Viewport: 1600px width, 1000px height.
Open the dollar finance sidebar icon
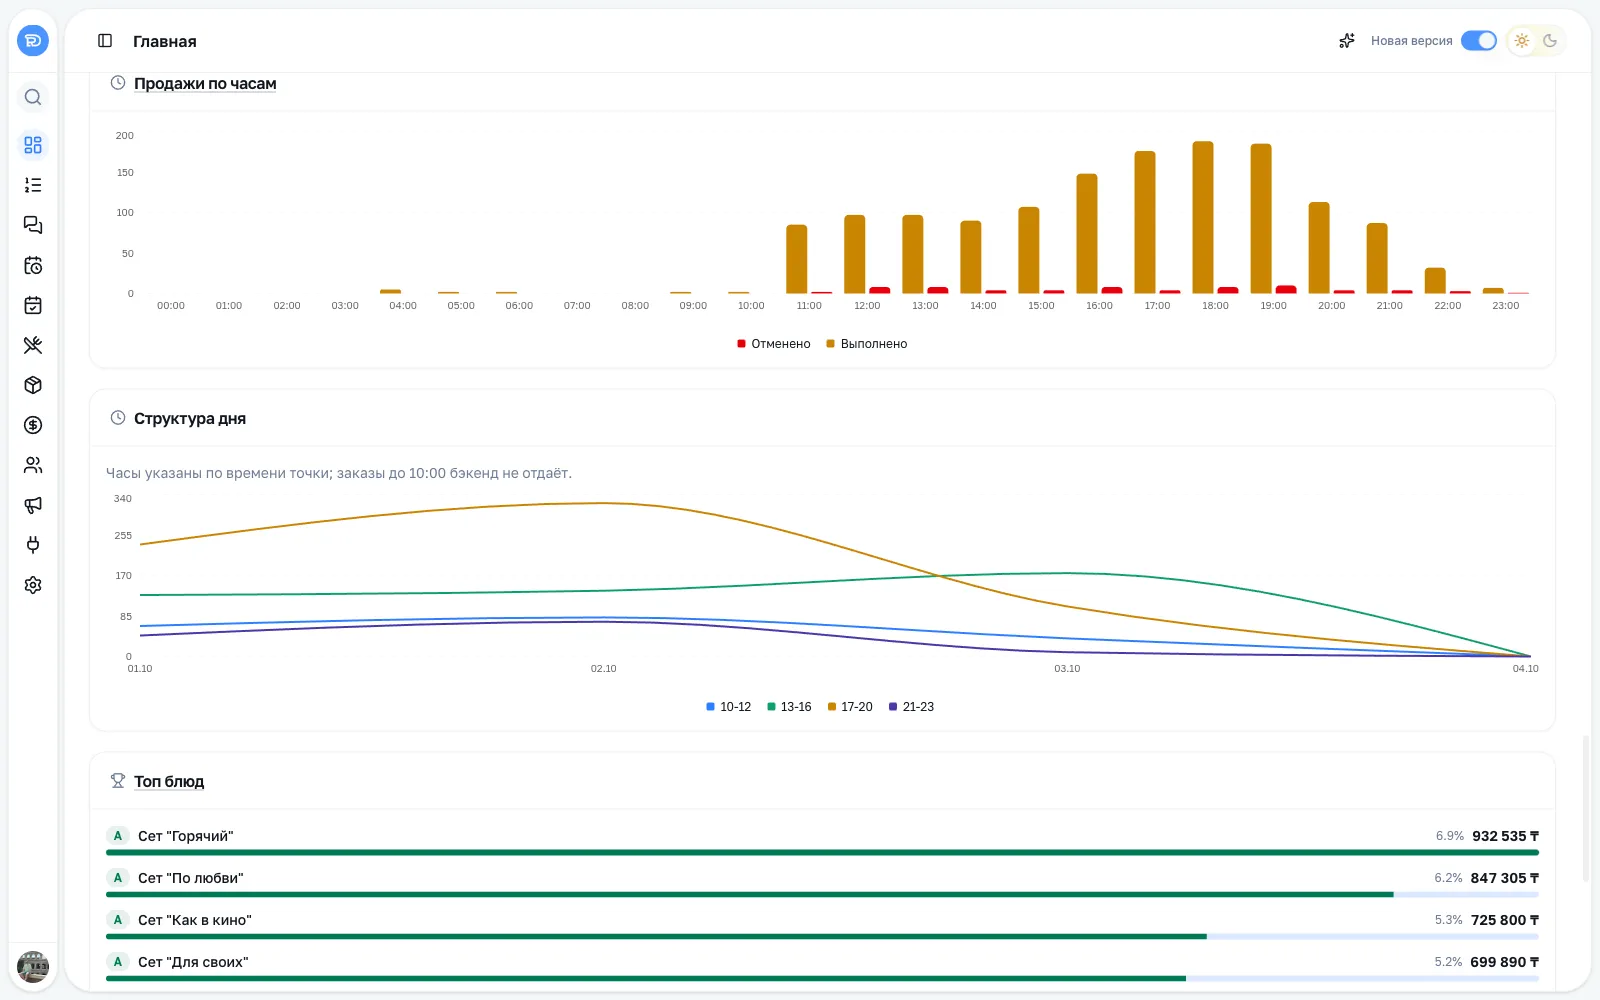click(33, 425)
